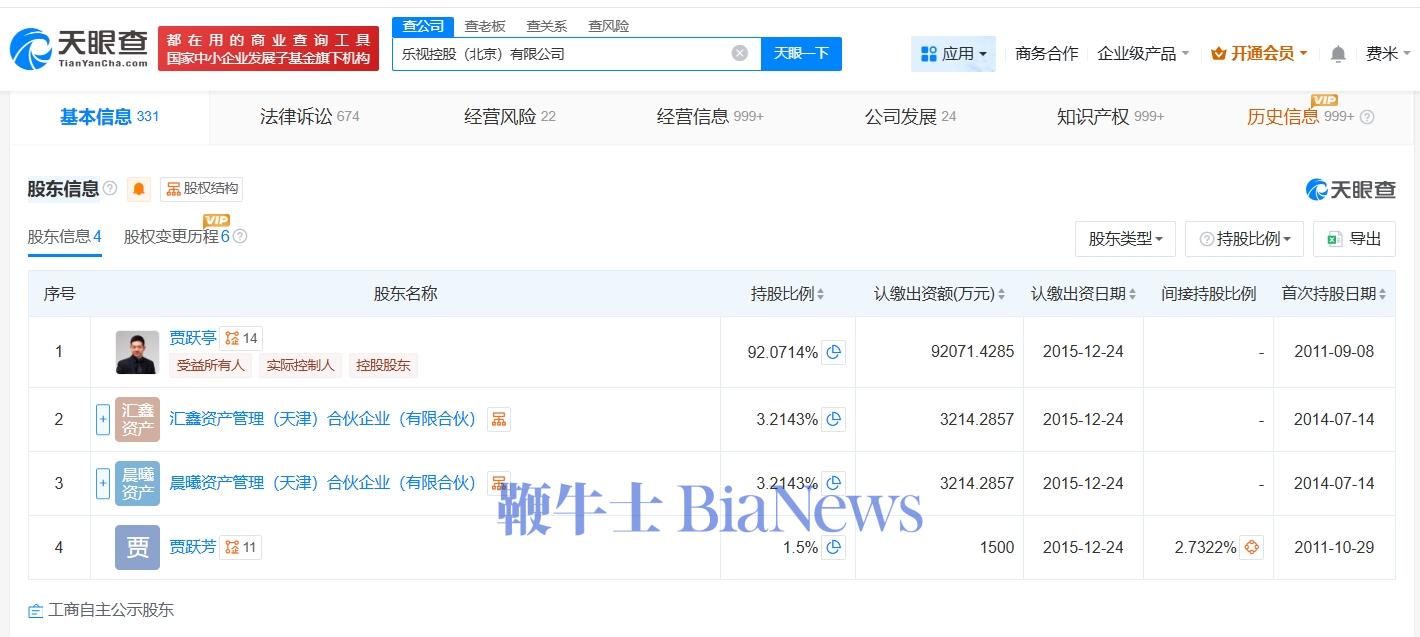Sort by 首次持股日期 column header

point(1334,294)
